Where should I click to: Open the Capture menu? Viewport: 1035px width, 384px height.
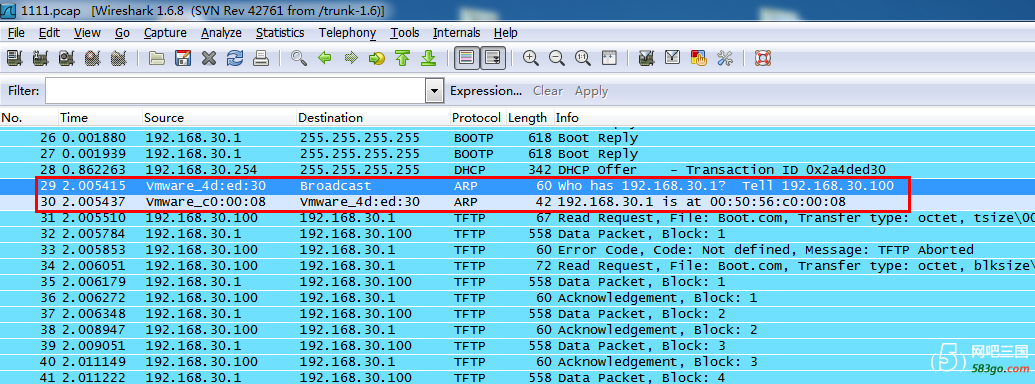click(x=165, y=32)
